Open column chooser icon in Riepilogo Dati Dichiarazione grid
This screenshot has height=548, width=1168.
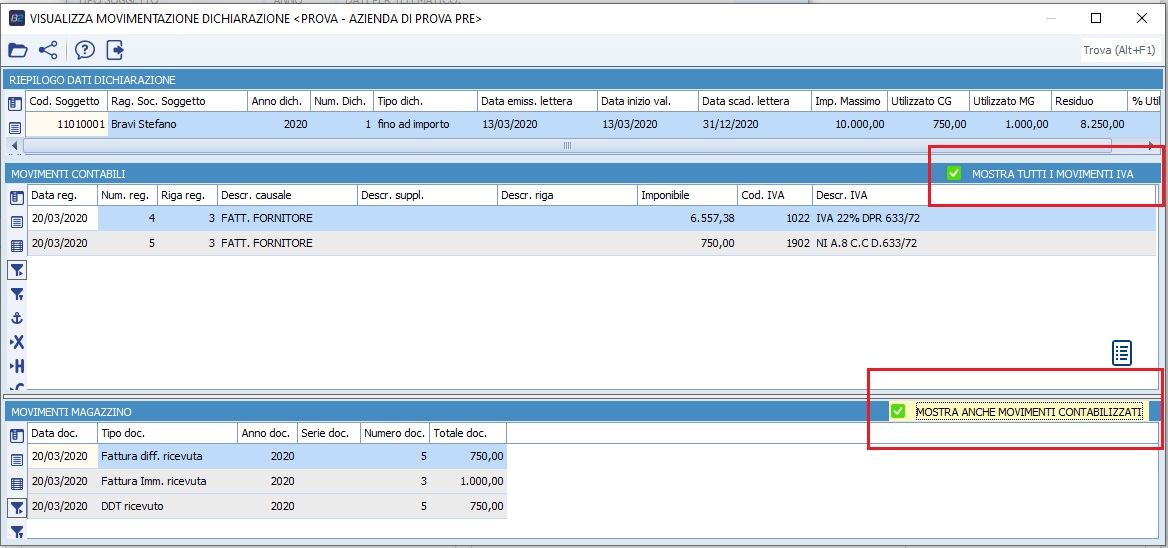(x=15, y=103)
